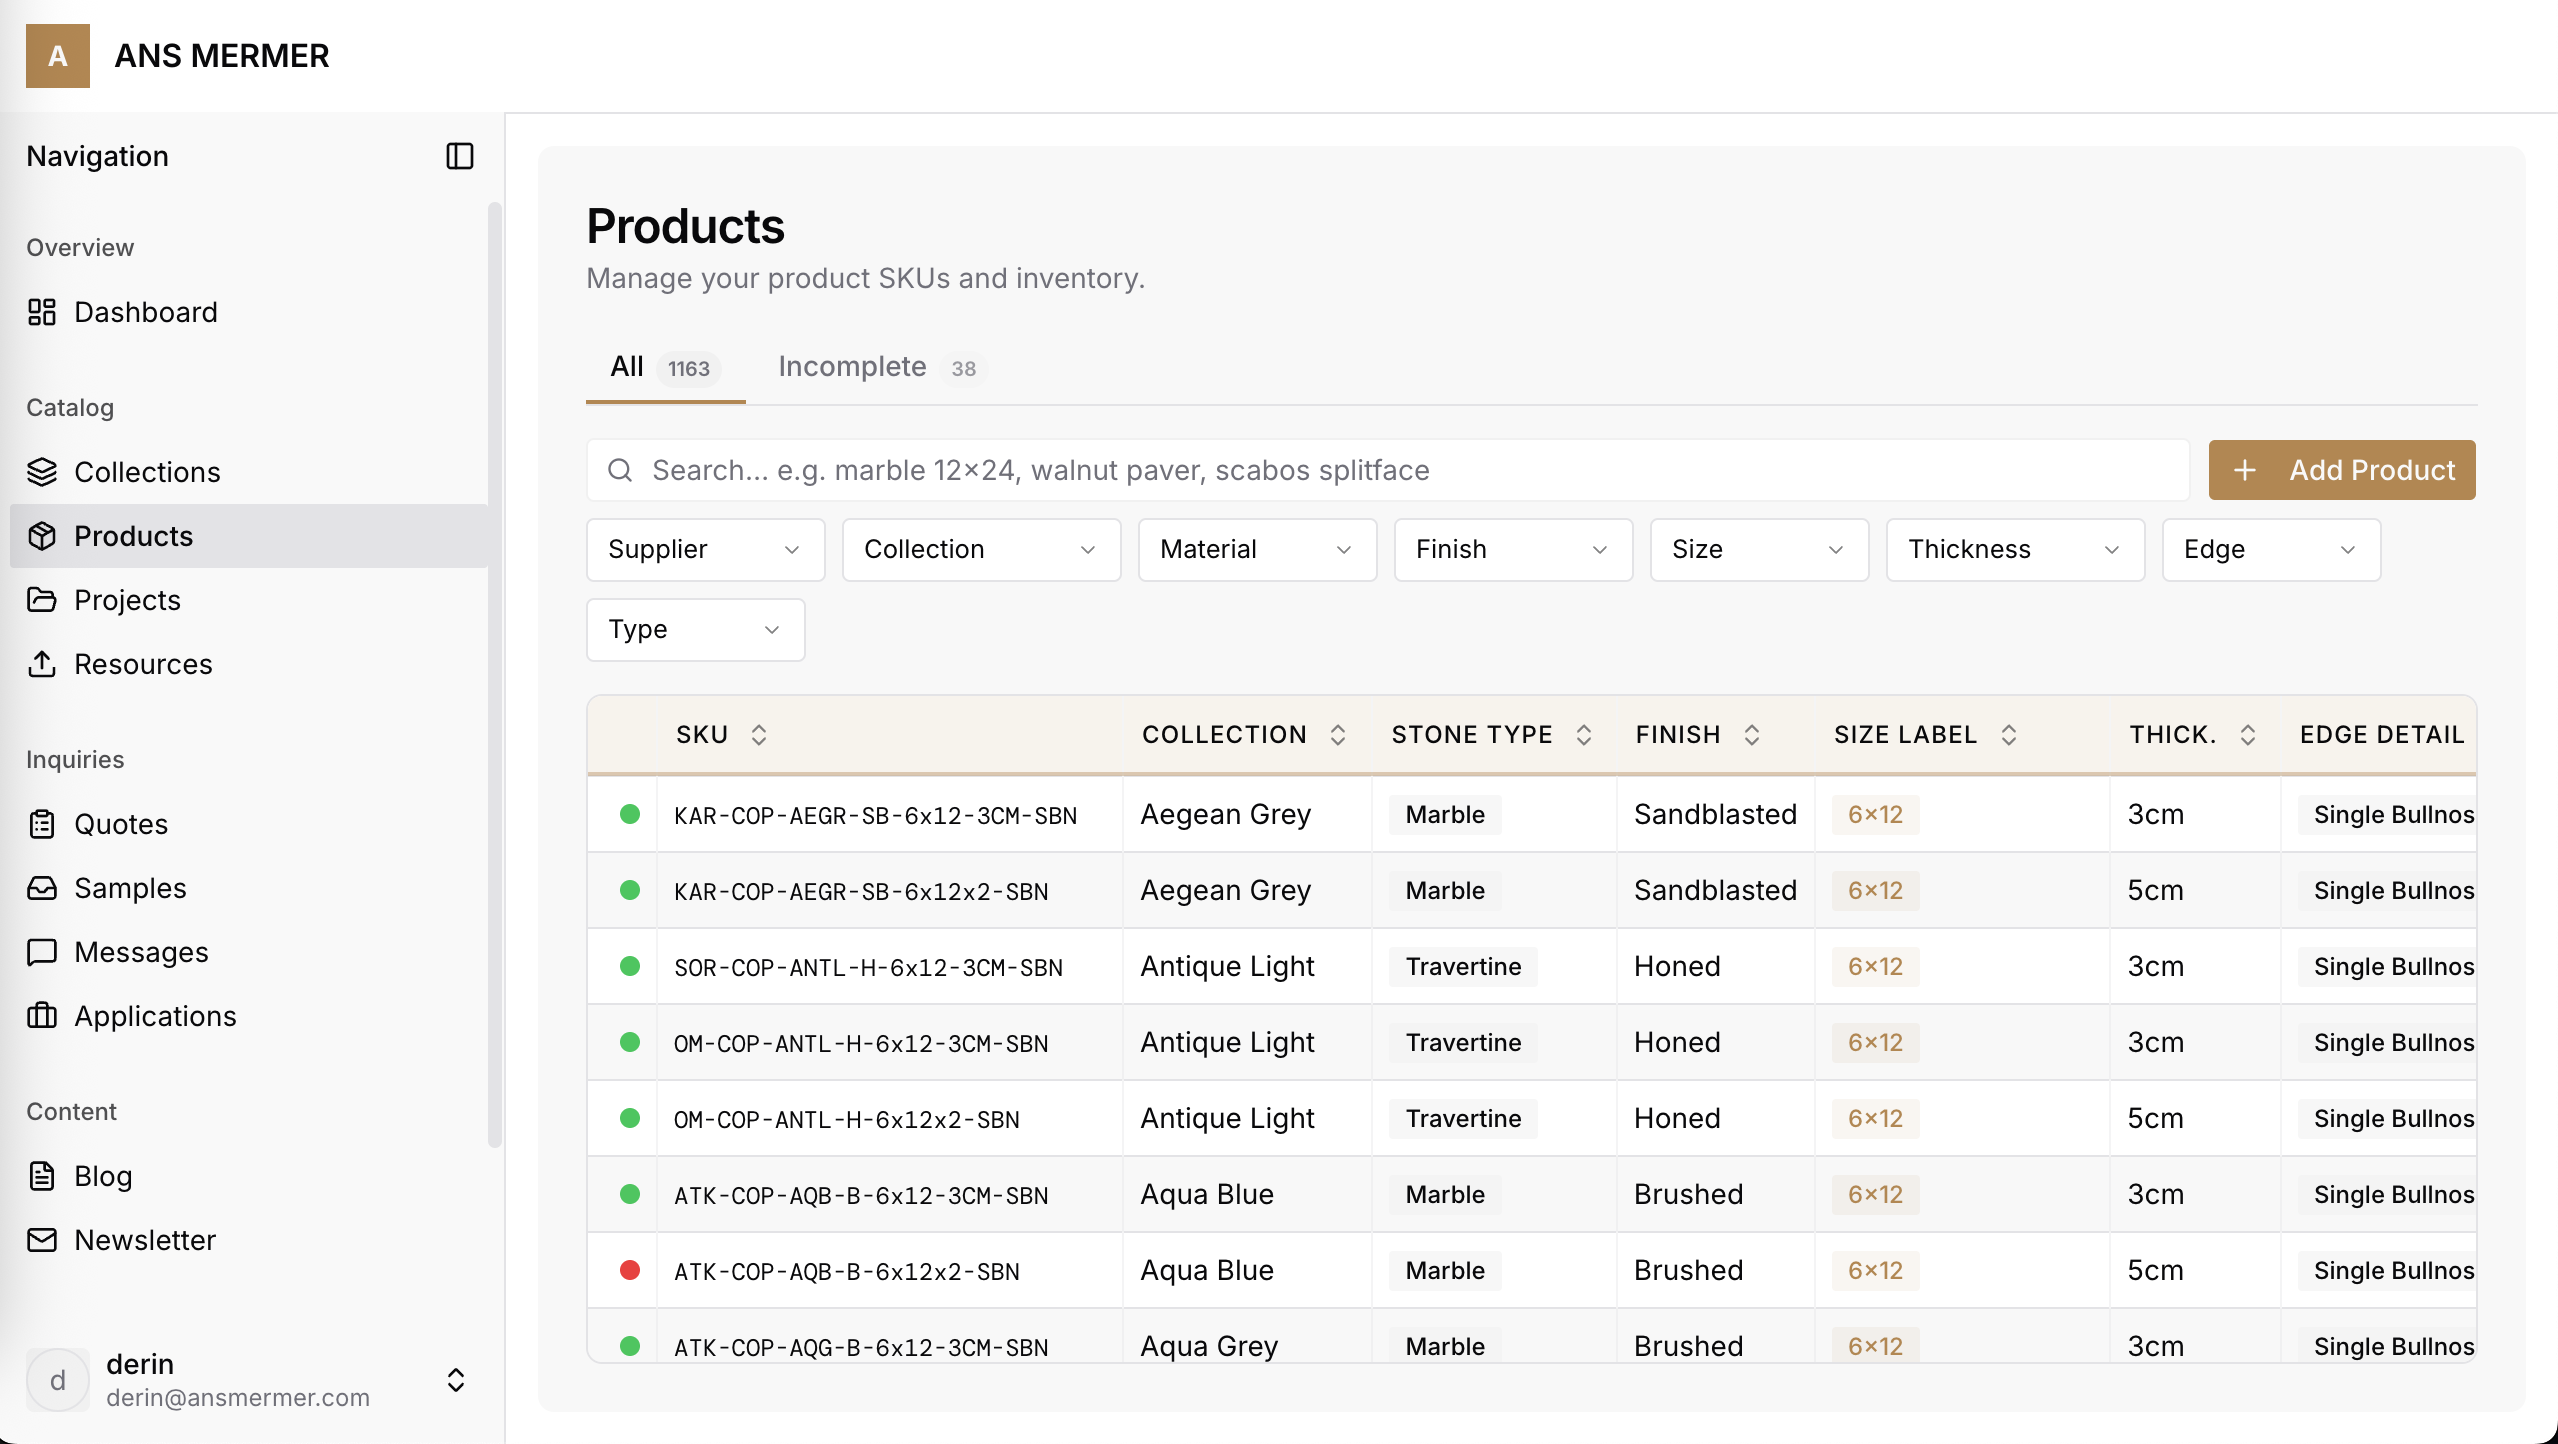
Task: Click the Samples inbox icon
Action: (x=42, y=888)
